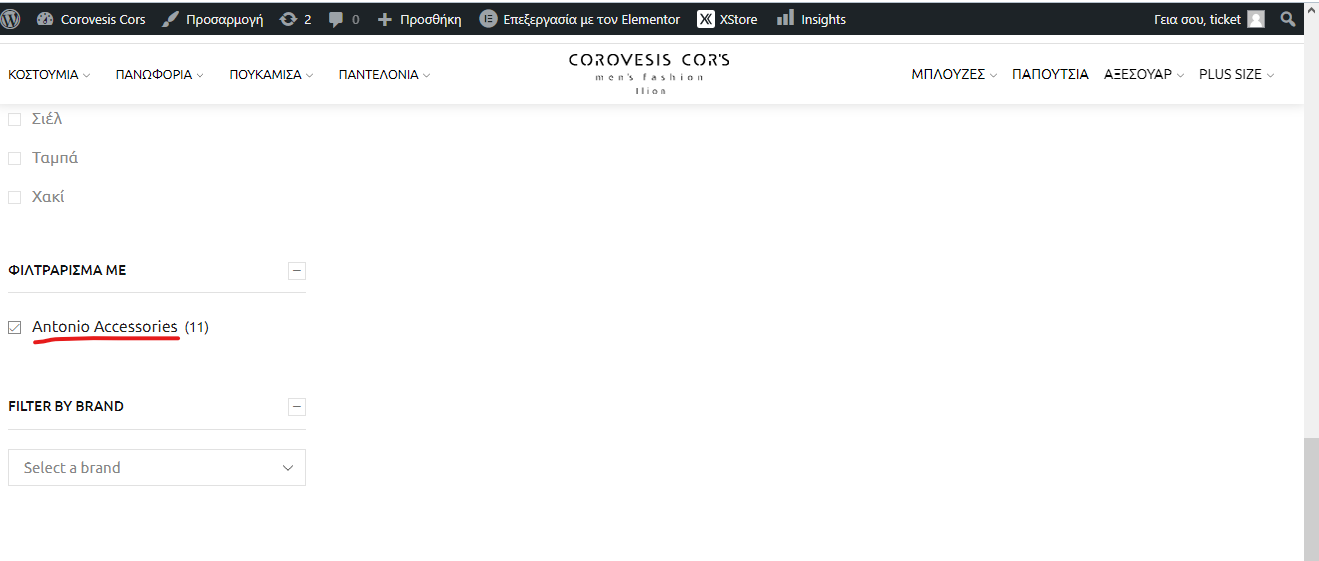Image resolution: width=1319 pixels, height=561 pixels.
Task: Expand the ΚΟΣΤΟΥΜΙΑ menu
Action: [49, 74]
